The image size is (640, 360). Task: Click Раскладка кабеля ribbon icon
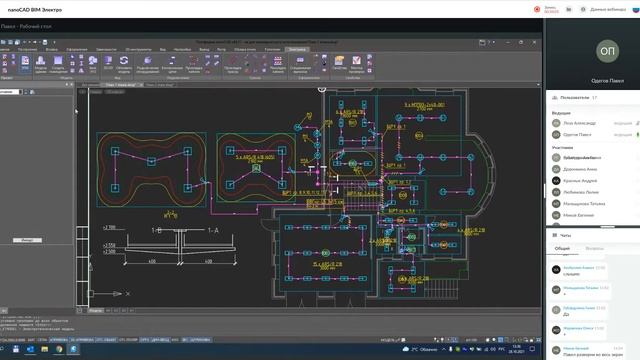[x=278, y=64]
